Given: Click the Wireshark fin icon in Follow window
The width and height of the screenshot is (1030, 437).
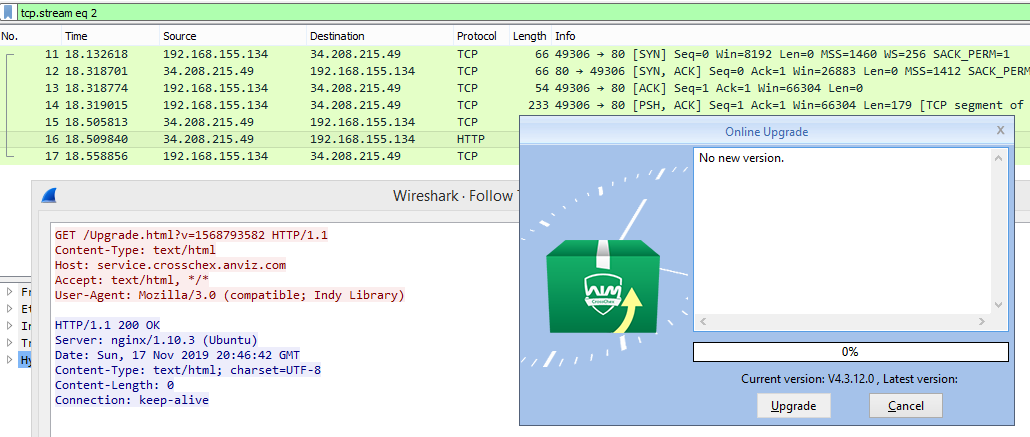Looking at the screenshot, I should tap(49, 195).
